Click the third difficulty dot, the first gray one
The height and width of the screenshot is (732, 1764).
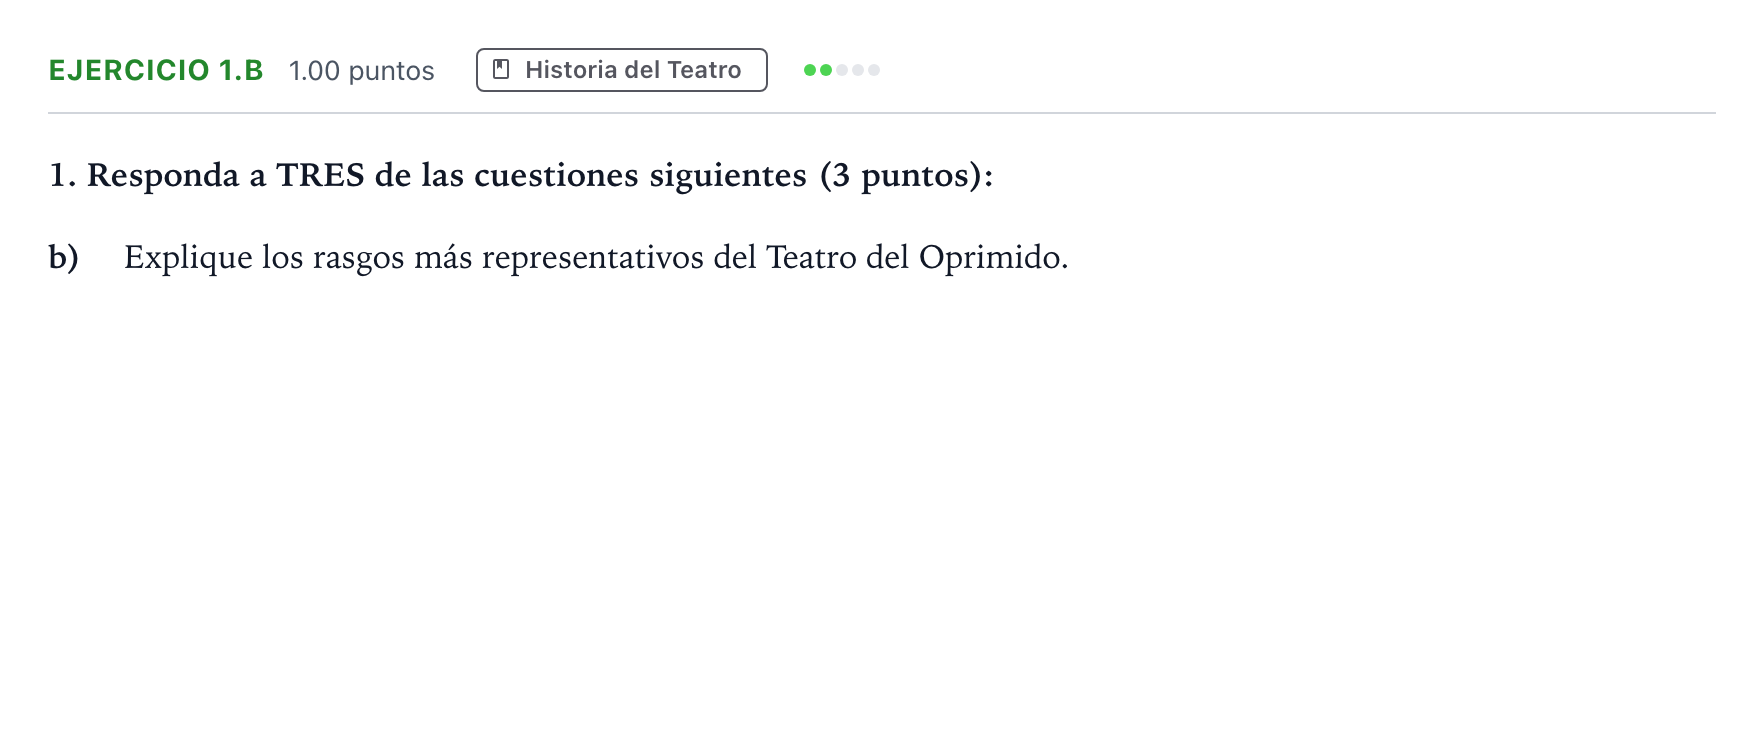pyautogui.click(x=842, y=70)
